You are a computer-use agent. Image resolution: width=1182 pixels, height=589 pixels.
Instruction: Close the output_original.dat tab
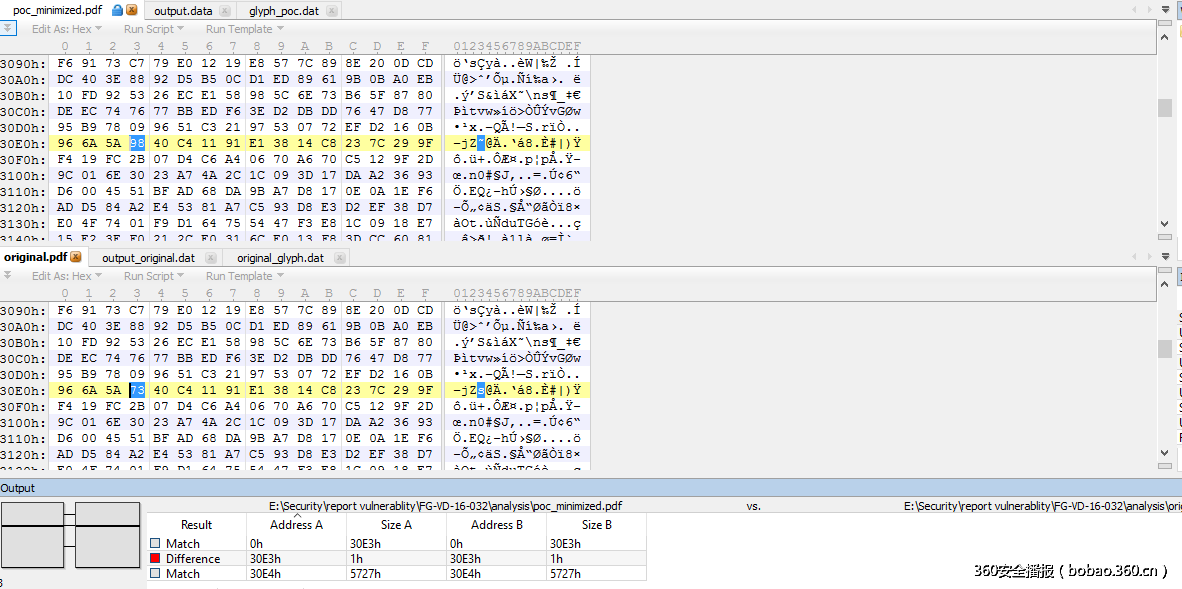[213, 258]
